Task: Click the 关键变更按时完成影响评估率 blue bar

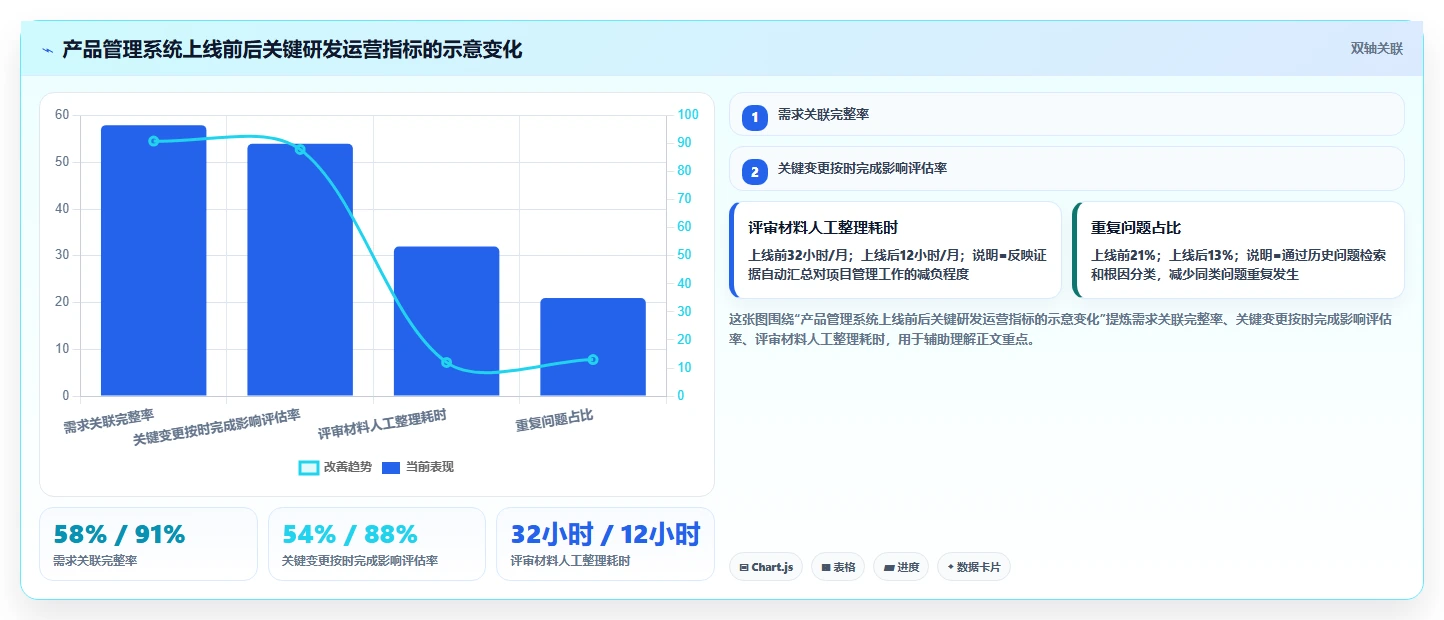Action: (300, 270)
